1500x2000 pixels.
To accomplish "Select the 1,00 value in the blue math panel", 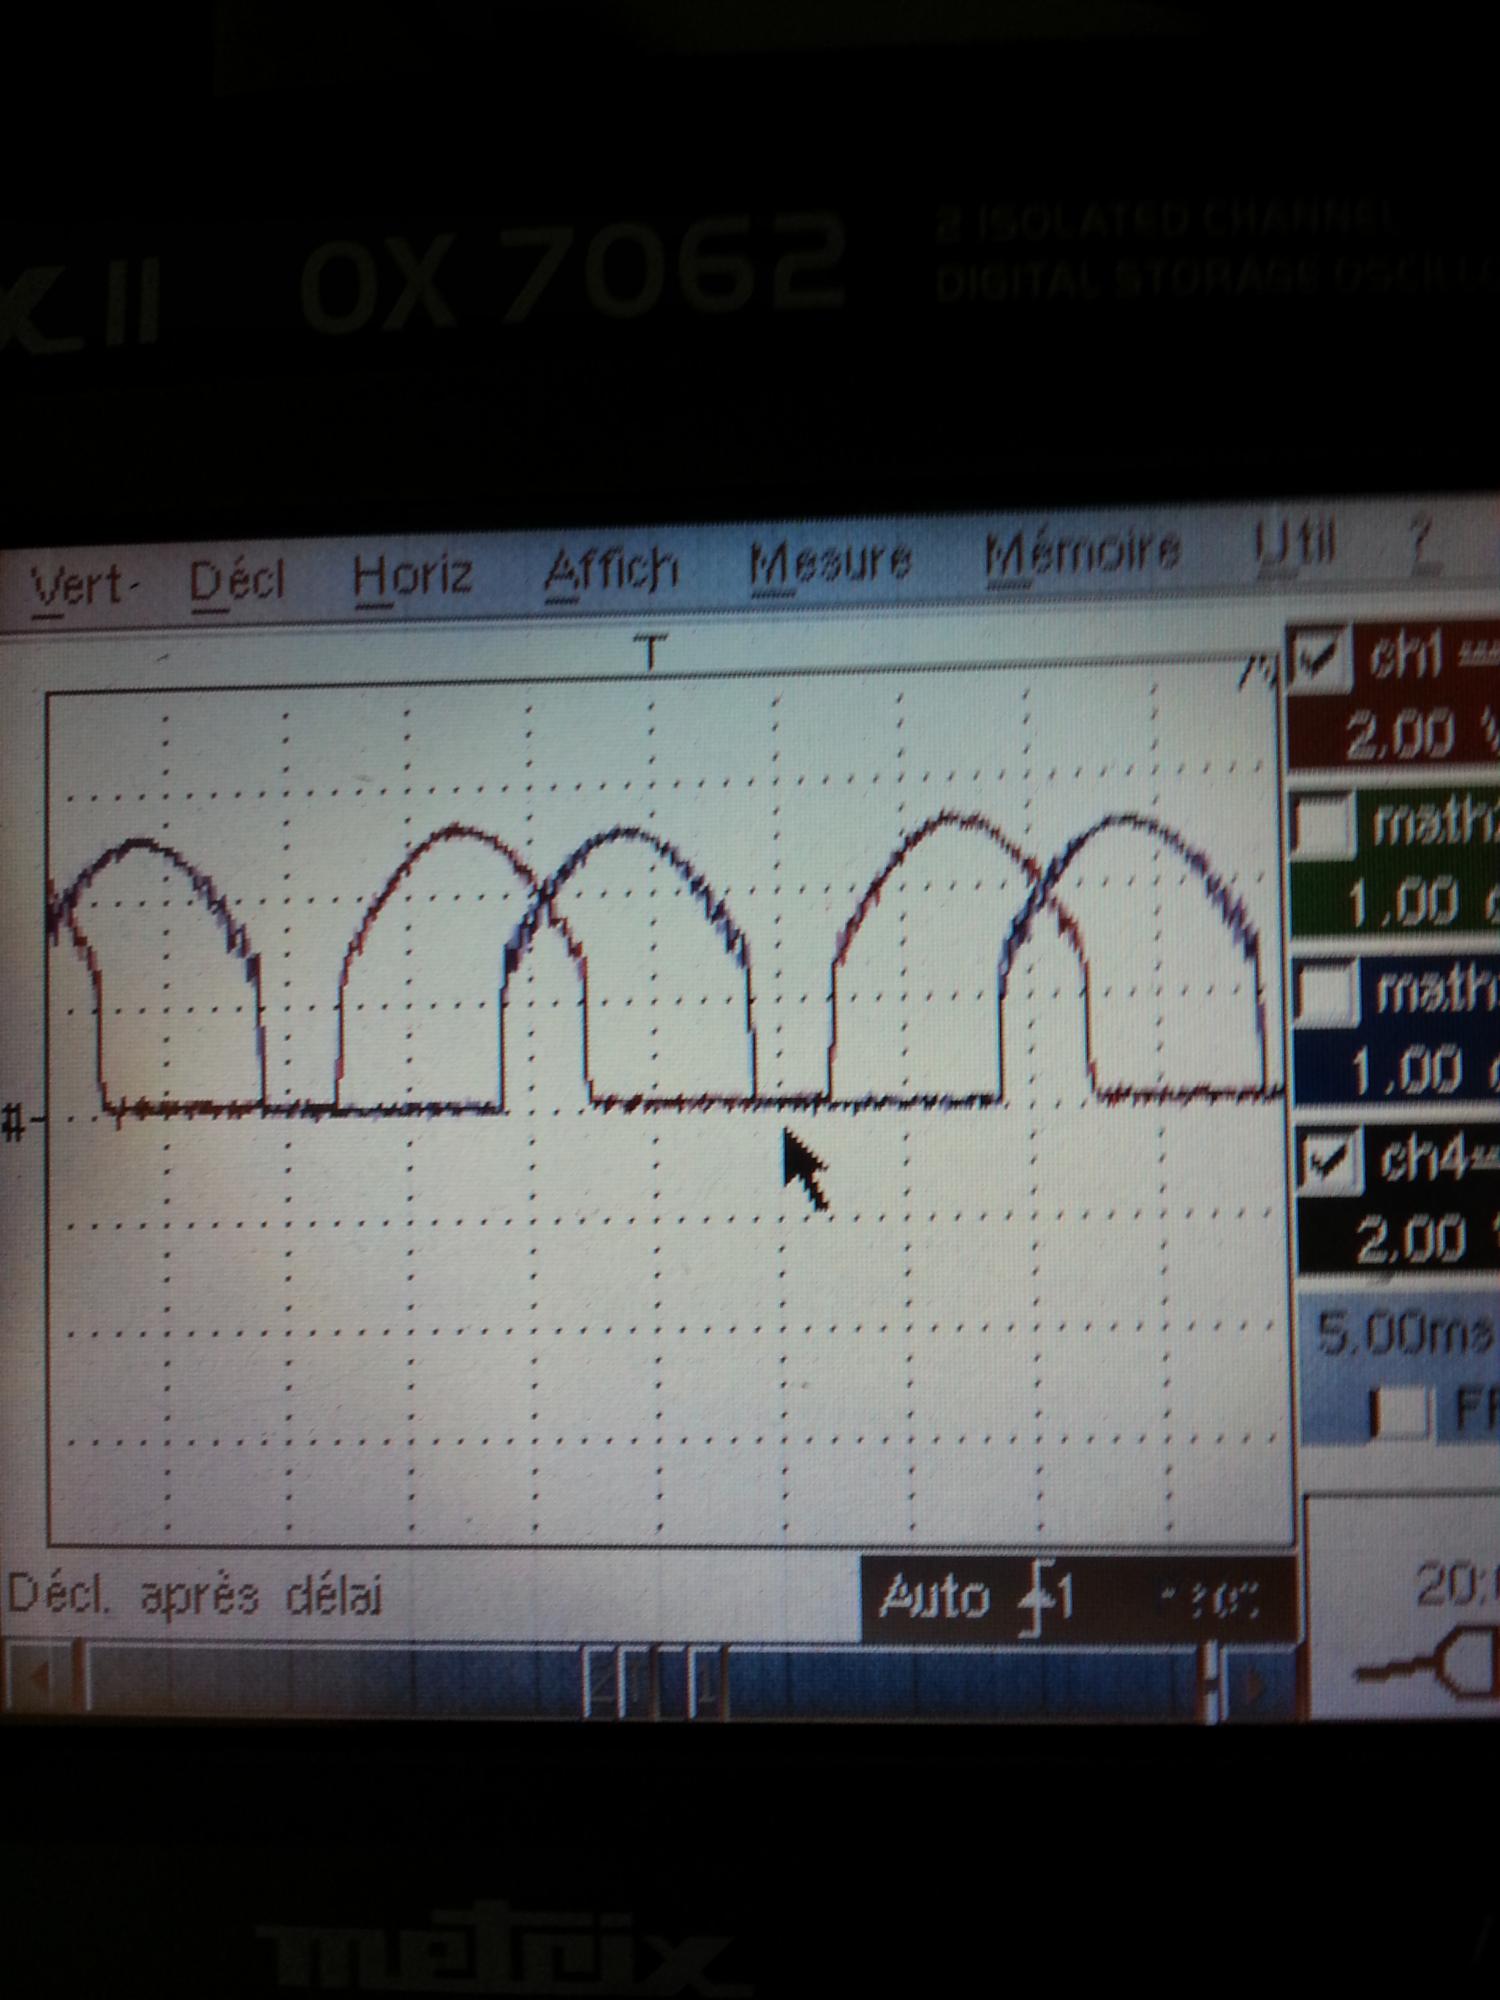I will point(1406,1071).
